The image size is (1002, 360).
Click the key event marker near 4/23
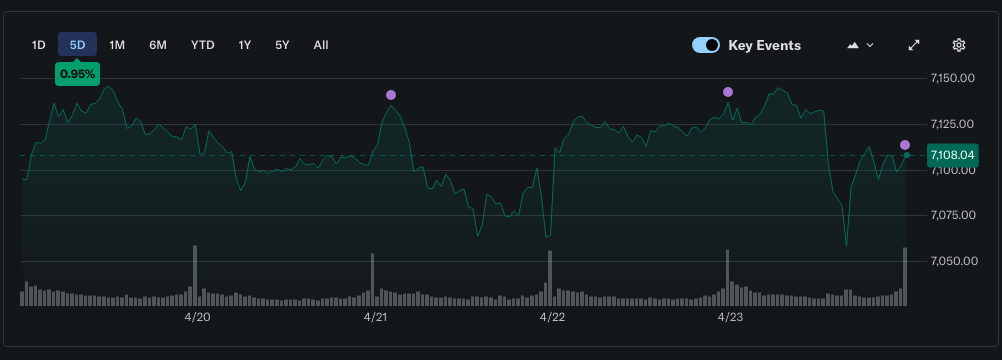(728, 92)
